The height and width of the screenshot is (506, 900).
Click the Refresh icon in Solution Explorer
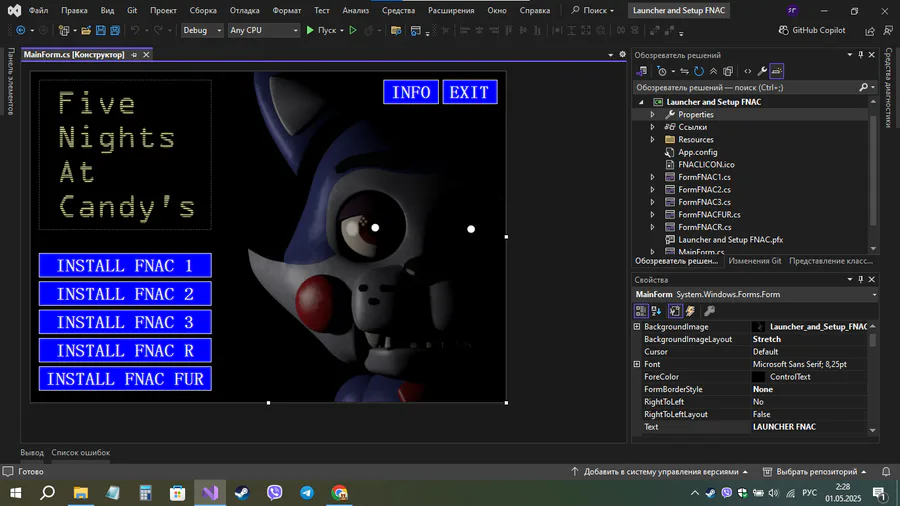tap(699, 71)
